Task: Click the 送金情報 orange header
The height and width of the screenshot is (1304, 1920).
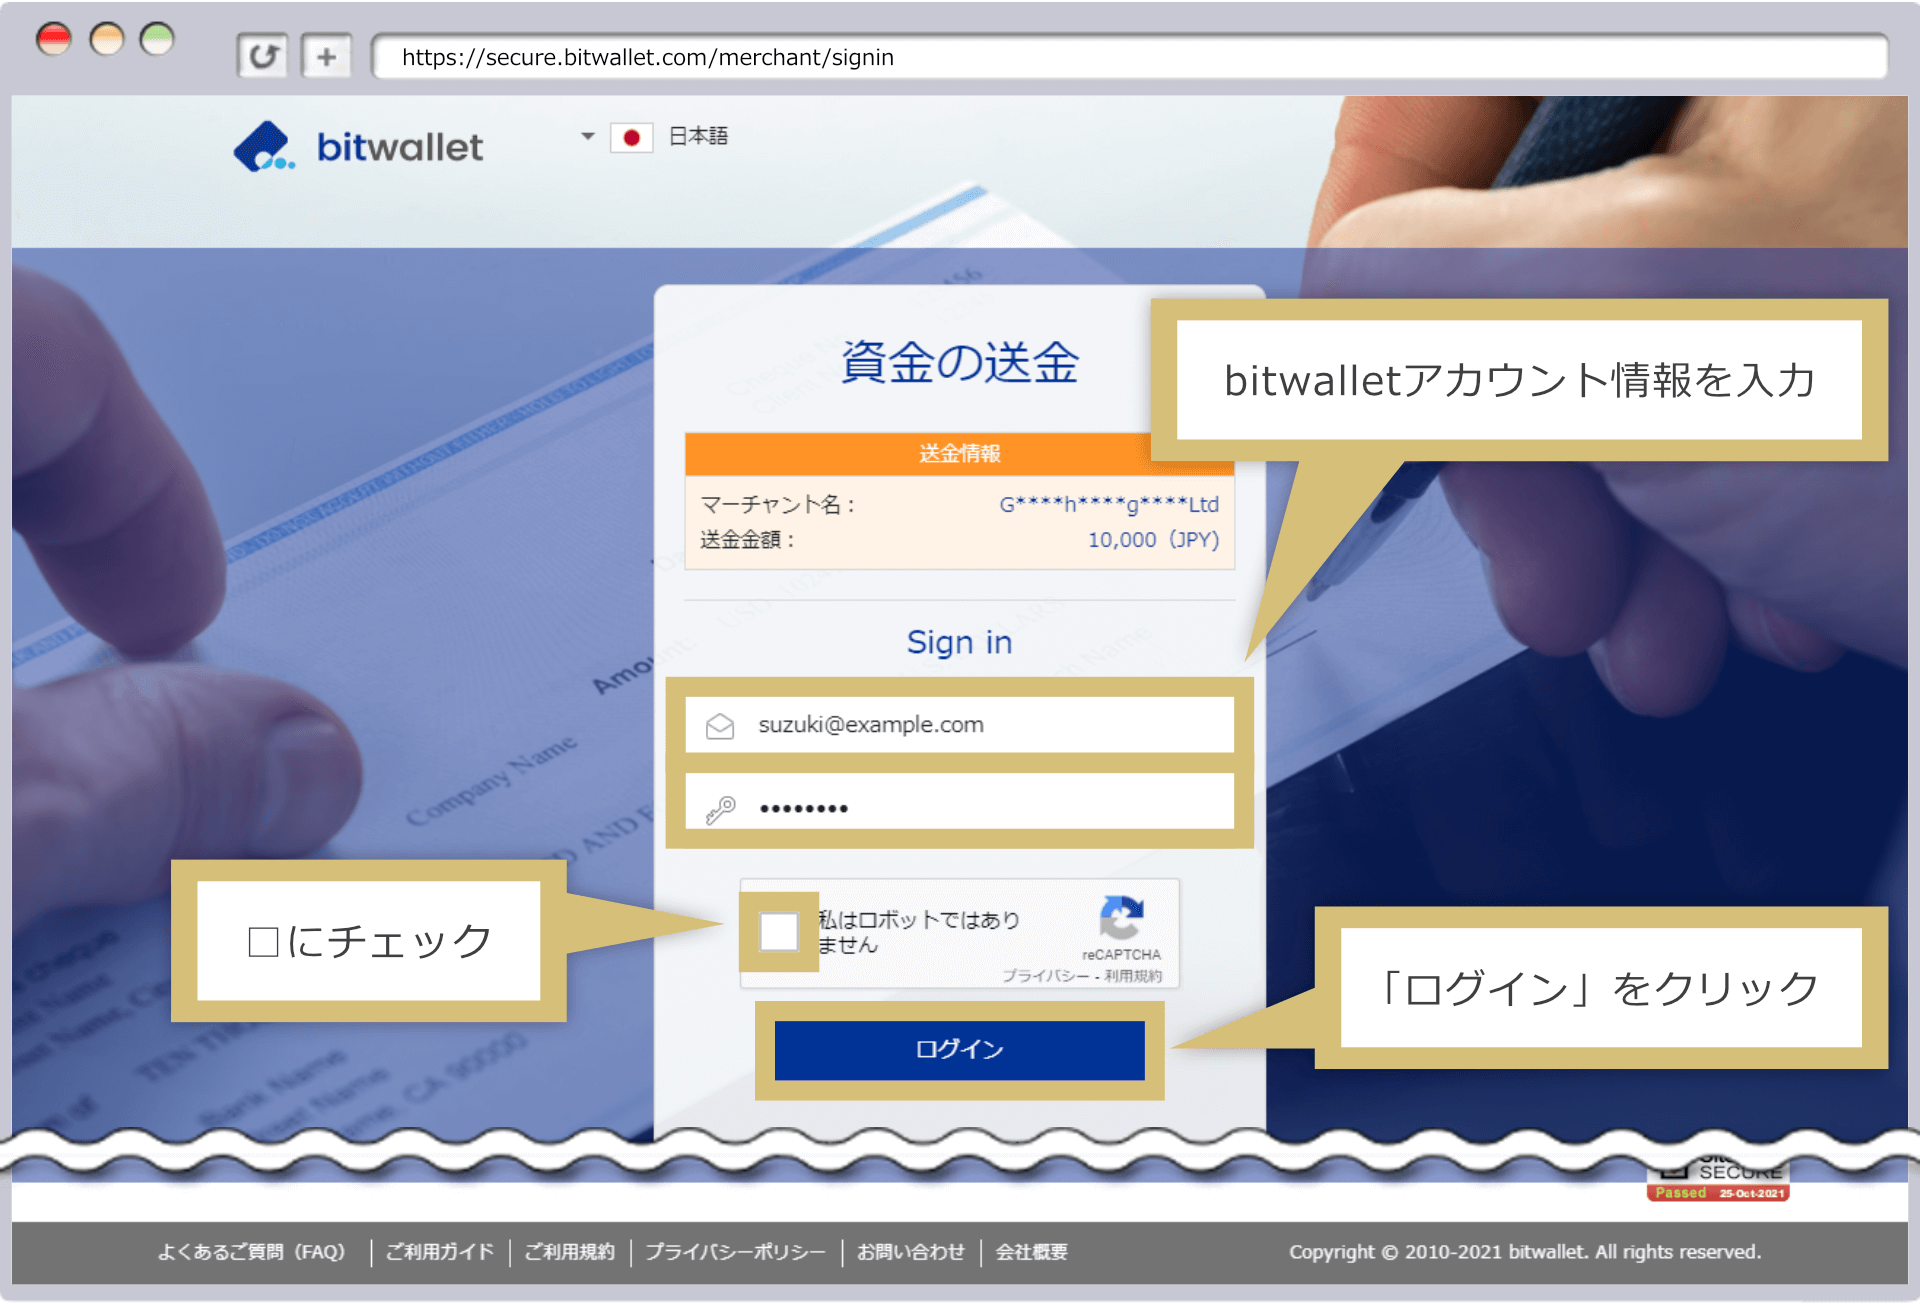Action: (959, 454)
